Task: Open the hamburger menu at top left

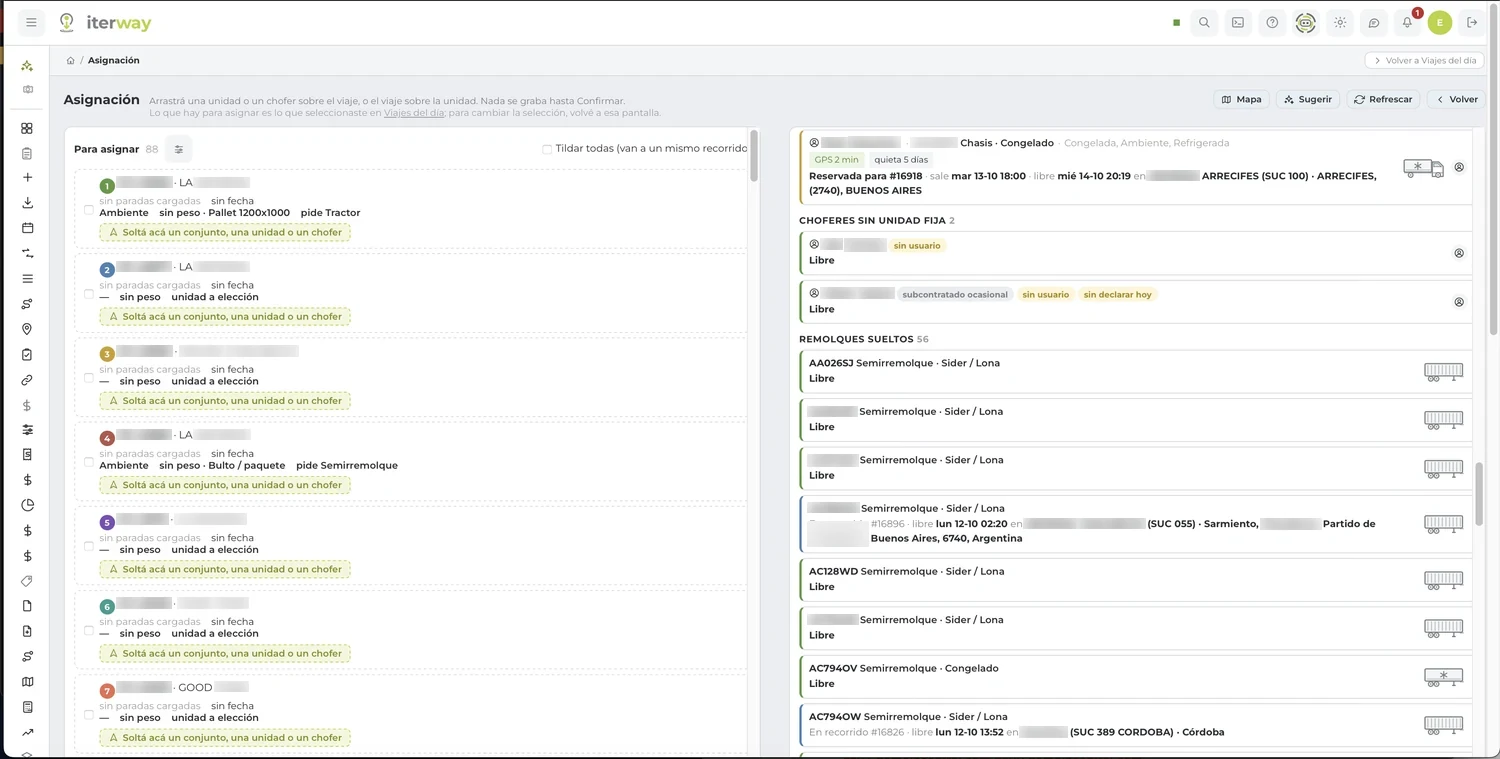Action: (31, 22)
